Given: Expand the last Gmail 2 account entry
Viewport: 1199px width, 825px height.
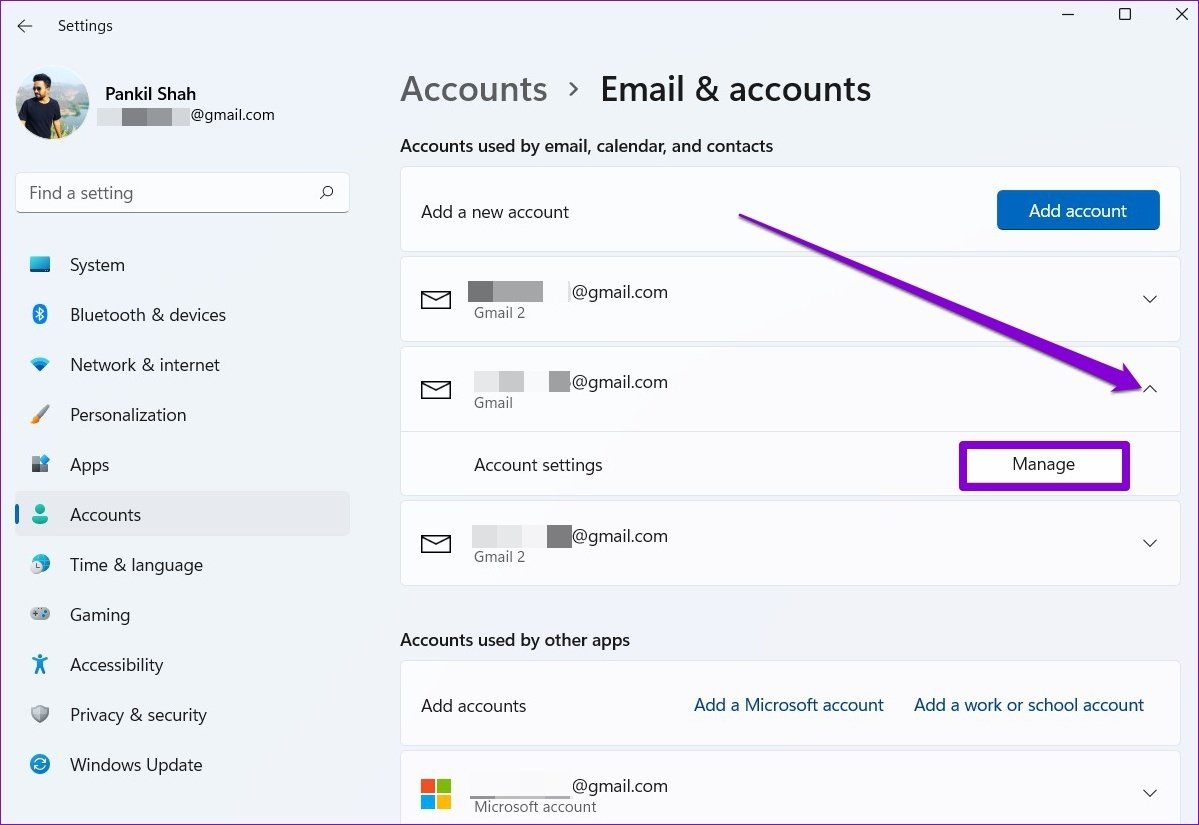Looking at the screenshot, I should 1149,544.
